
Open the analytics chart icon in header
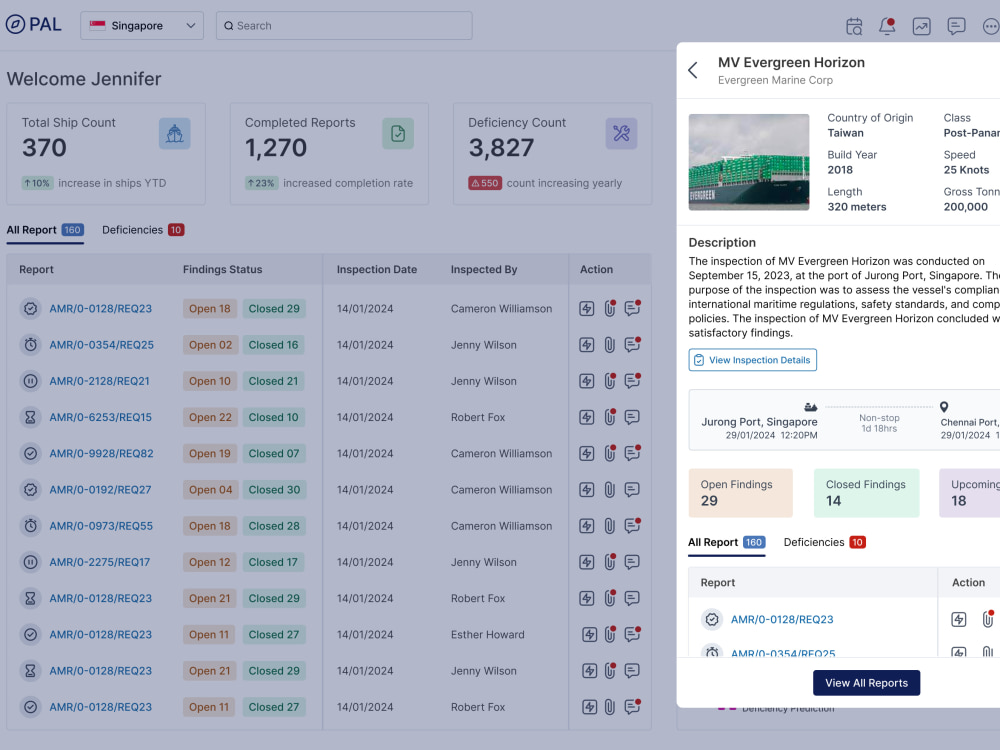click(922, 26)
